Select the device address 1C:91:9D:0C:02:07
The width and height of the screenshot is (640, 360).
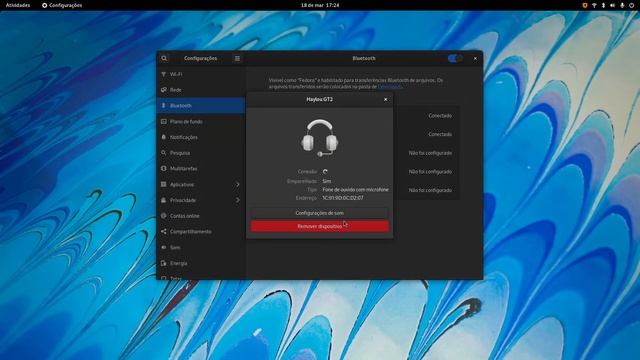[343, 198]
